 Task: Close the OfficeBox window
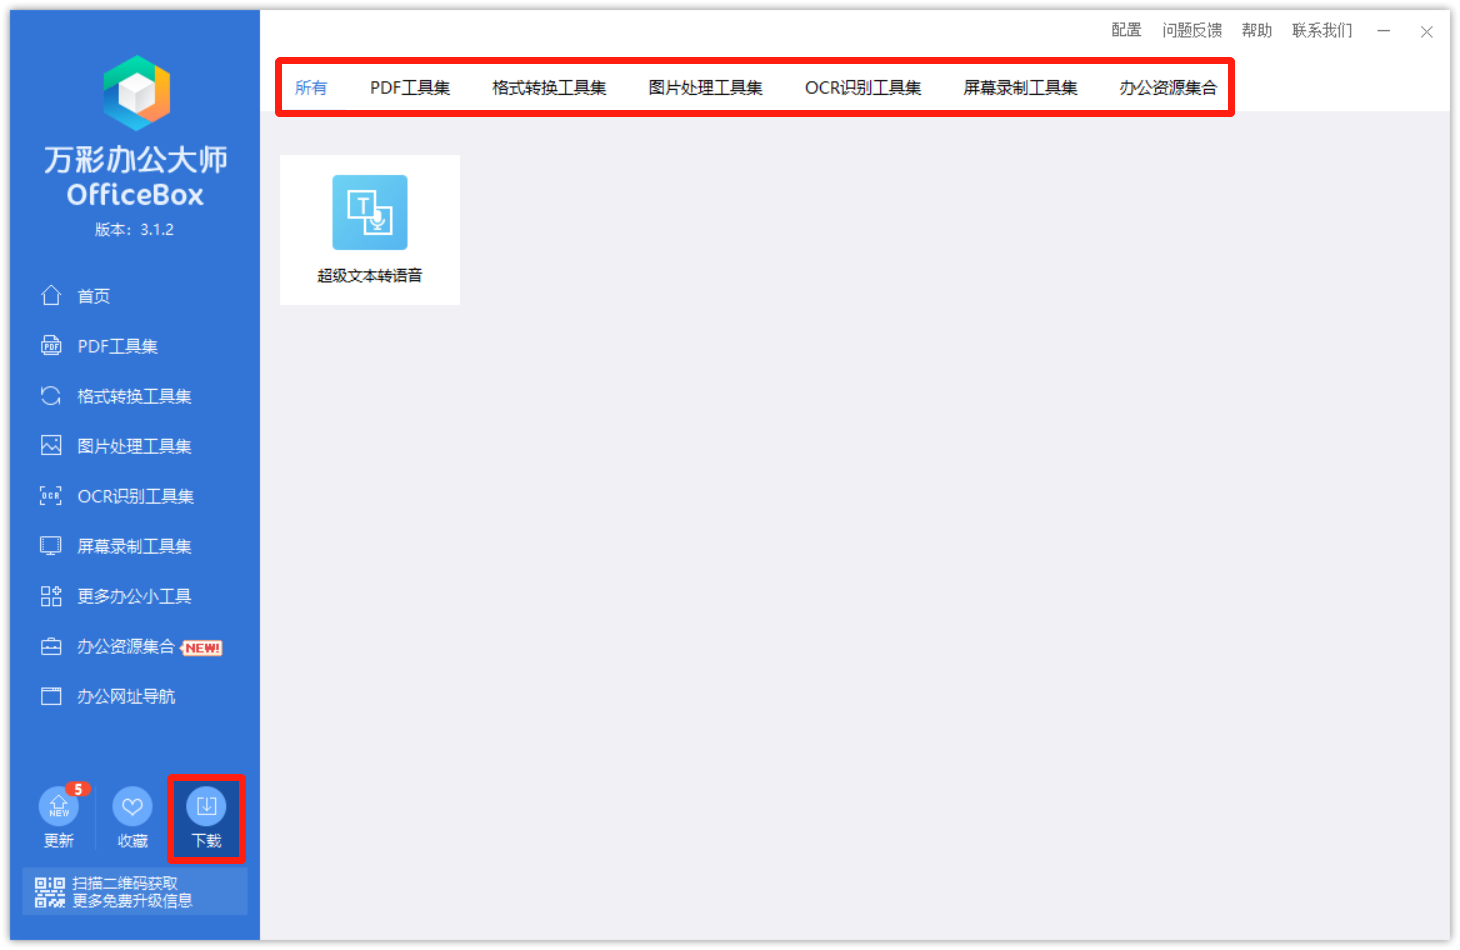click(1427, 32)
